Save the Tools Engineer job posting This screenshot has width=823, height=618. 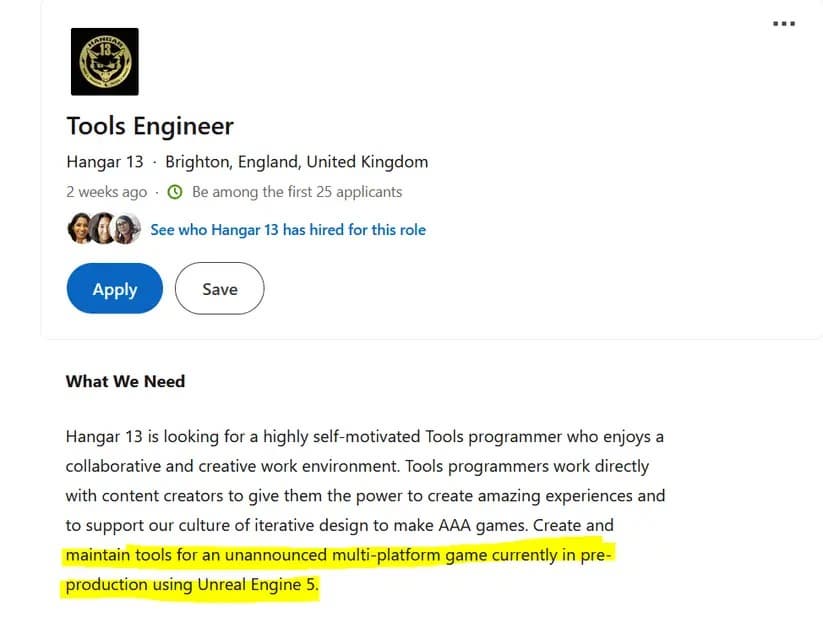pyautogui.click(x=219, y=289)
